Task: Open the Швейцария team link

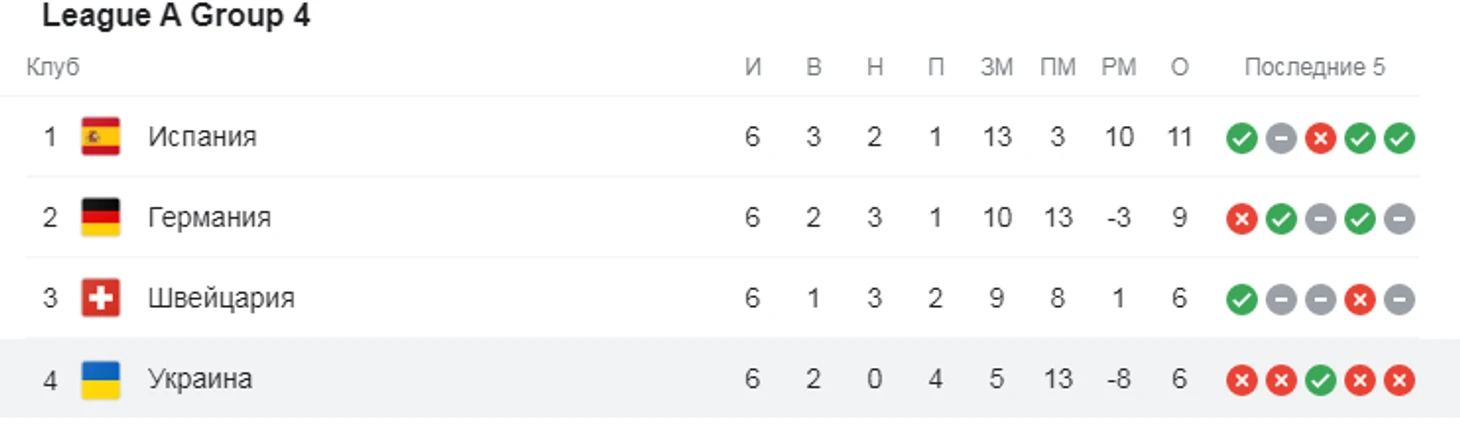Action: (221, 298)
